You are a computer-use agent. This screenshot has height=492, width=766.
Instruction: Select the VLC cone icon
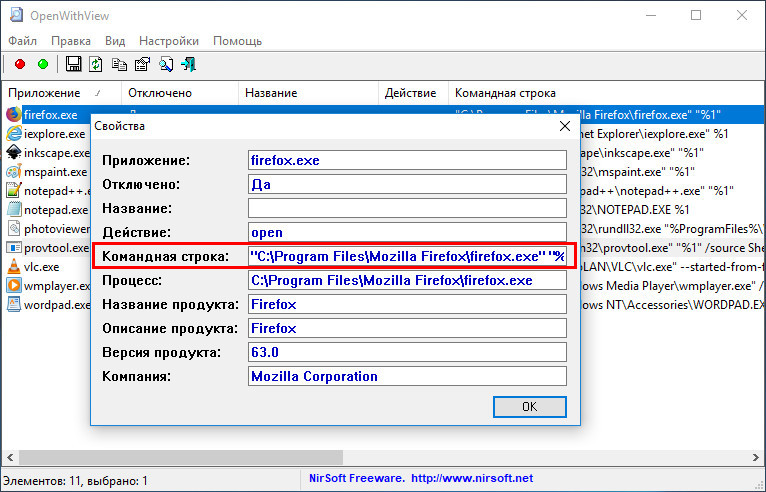[14, 267]
